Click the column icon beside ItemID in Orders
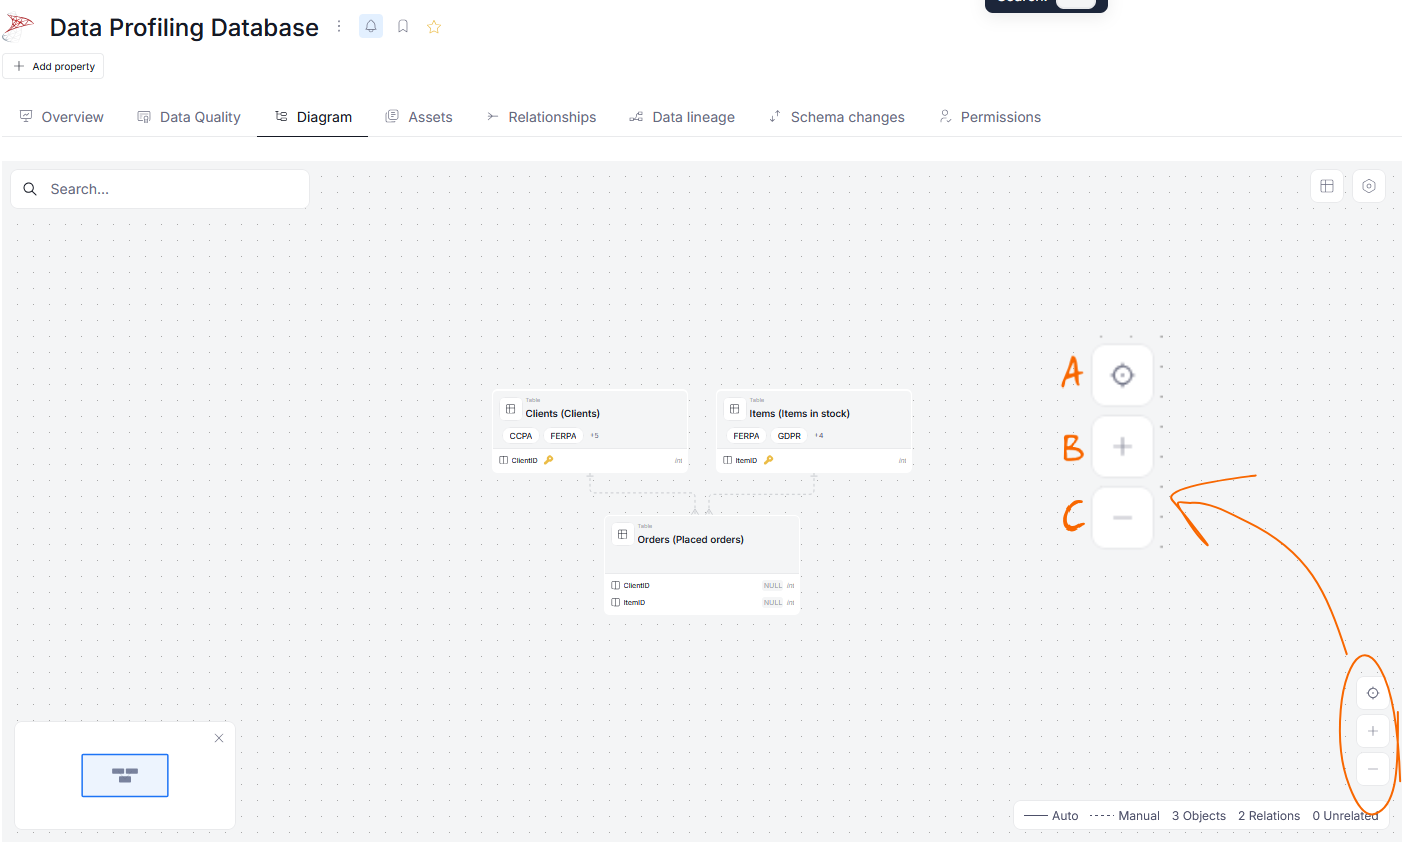Screen dimensions: 1411x847 (616, 603)
